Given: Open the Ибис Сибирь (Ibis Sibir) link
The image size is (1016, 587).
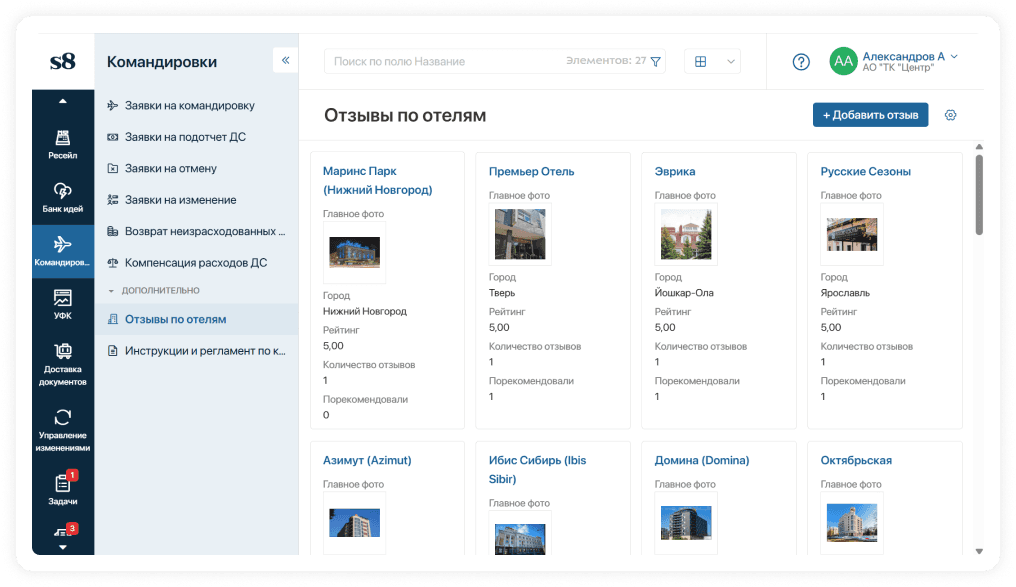Looking at the screenshot, I should (x=537, y=470).
